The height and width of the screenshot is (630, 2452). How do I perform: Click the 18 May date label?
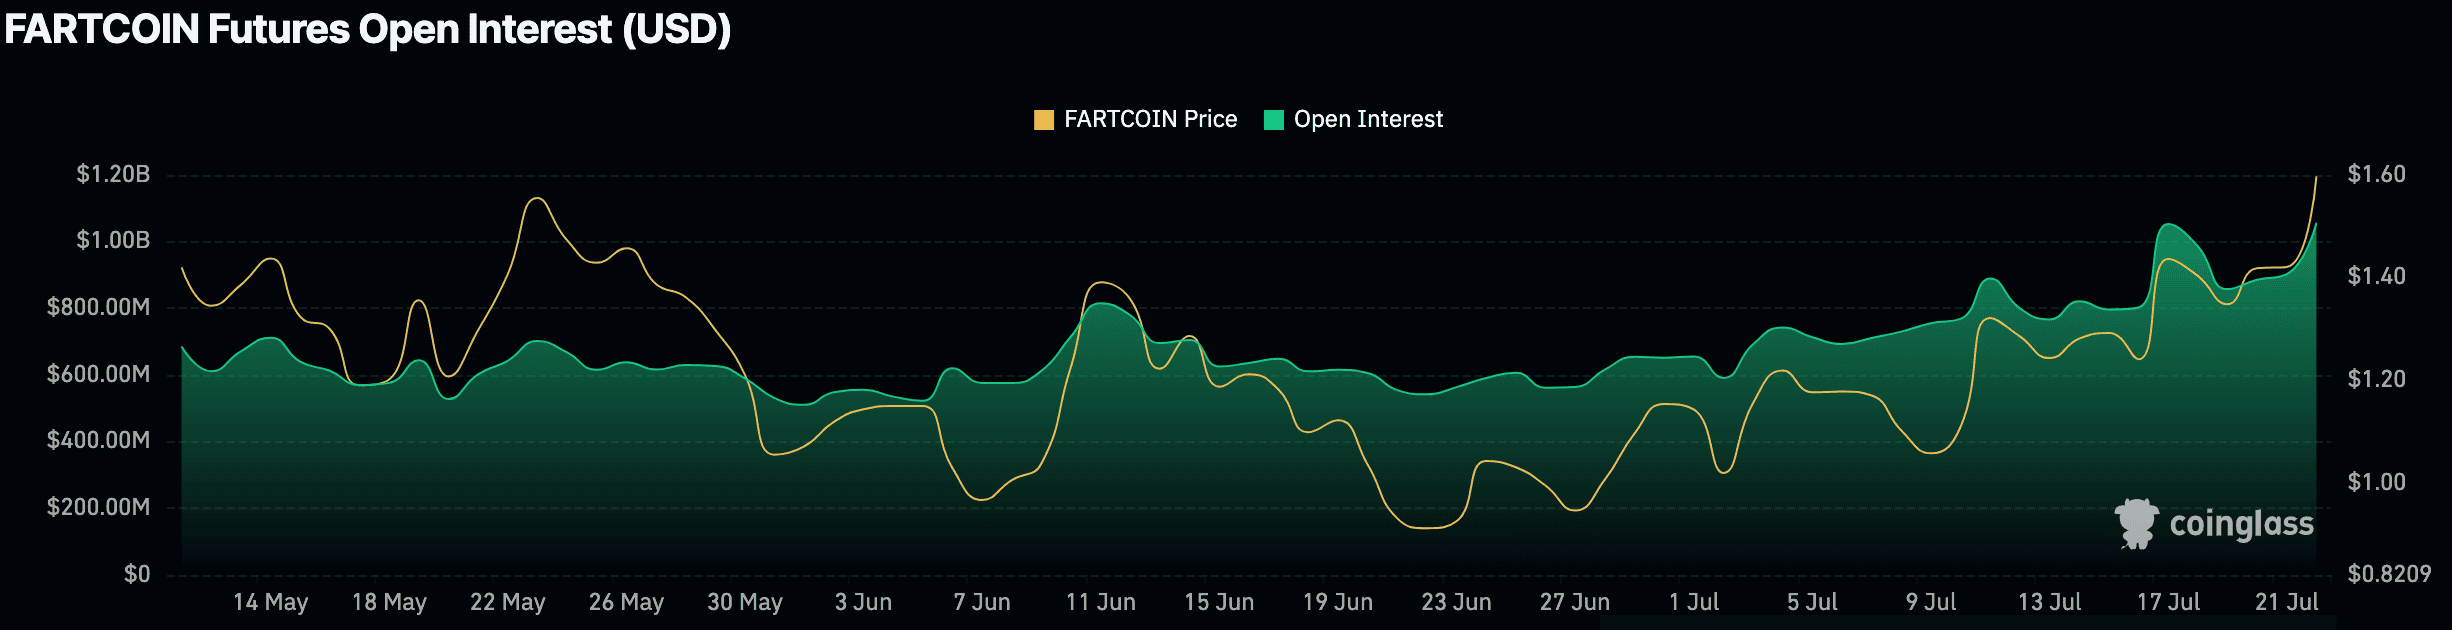click(x=389, y=602)
